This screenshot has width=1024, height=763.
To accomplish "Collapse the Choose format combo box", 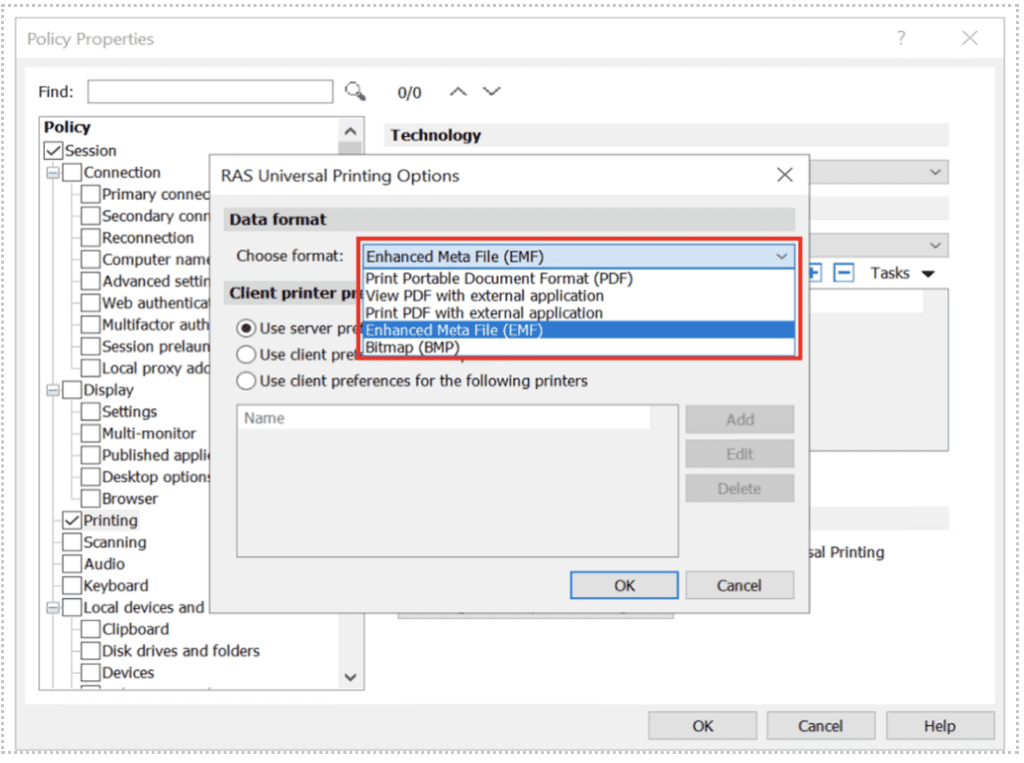I will pyautogui.click(x=781, y=257).
